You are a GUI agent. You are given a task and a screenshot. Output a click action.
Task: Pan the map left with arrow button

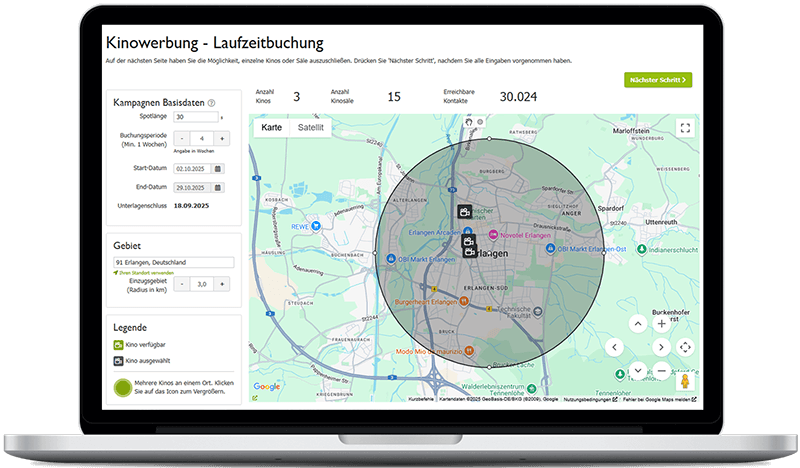click(614, 348)
